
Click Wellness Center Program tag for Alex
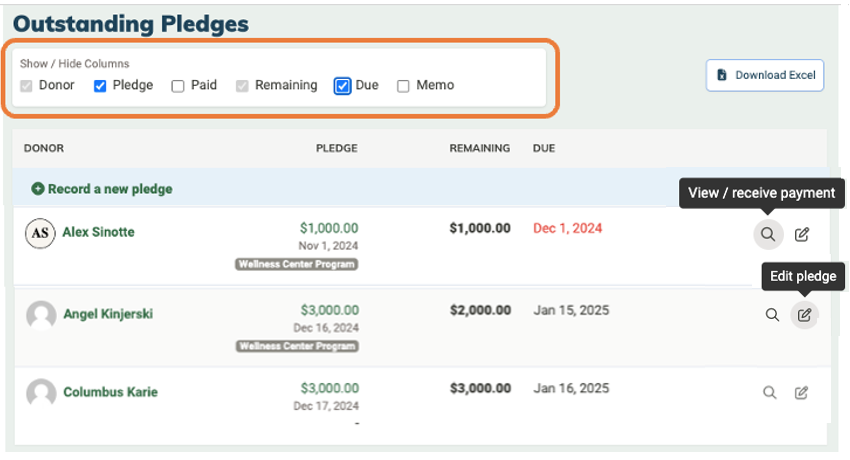[x=297, y=265]
